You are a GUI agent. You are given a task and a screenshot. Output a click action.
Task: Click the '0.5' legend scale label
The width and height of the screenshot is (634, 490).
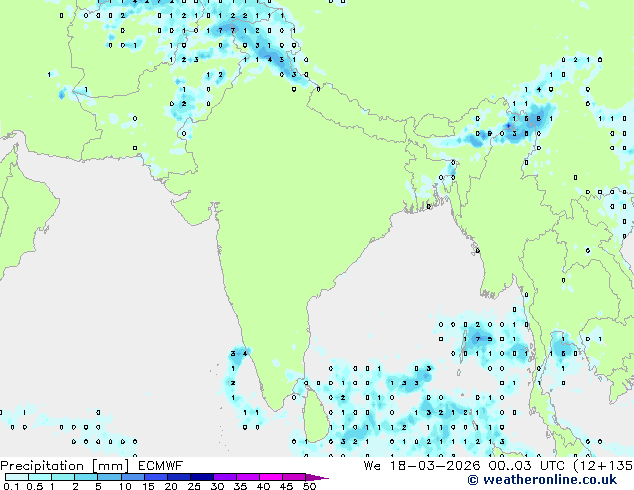(35, 486)
